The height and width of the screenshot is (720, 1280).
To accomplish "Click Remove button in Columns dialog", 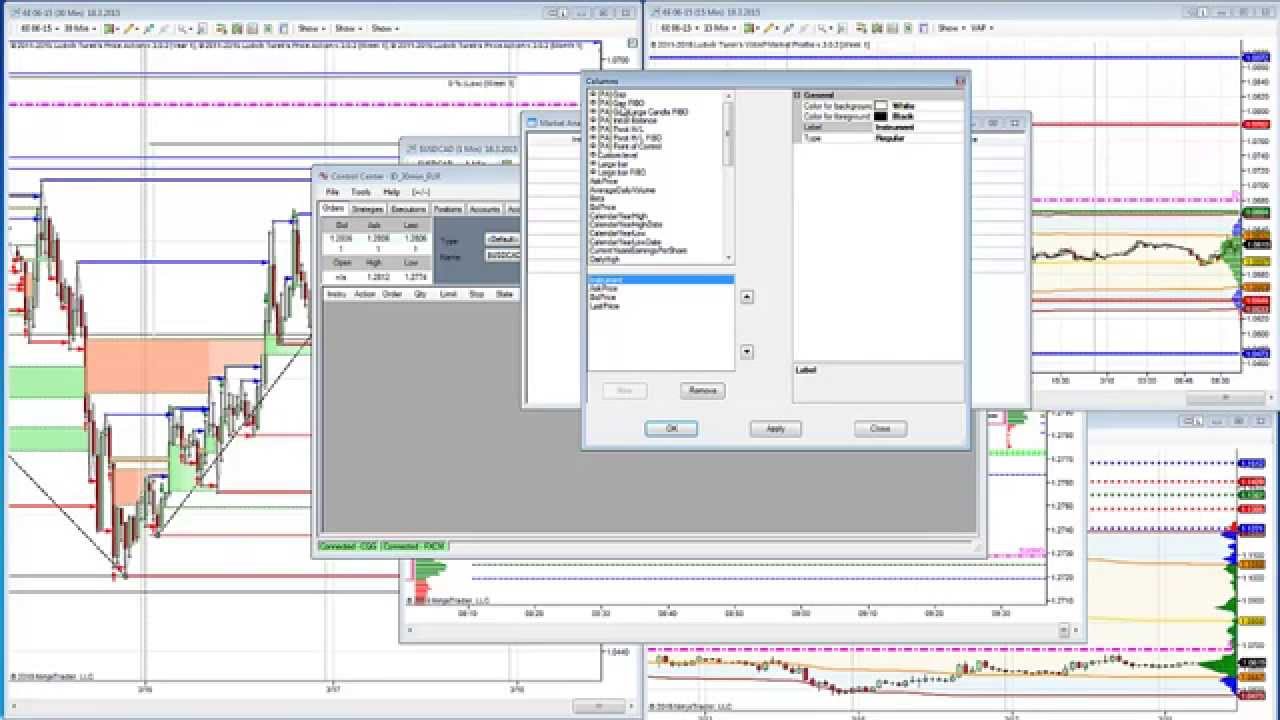I will 702,390.
